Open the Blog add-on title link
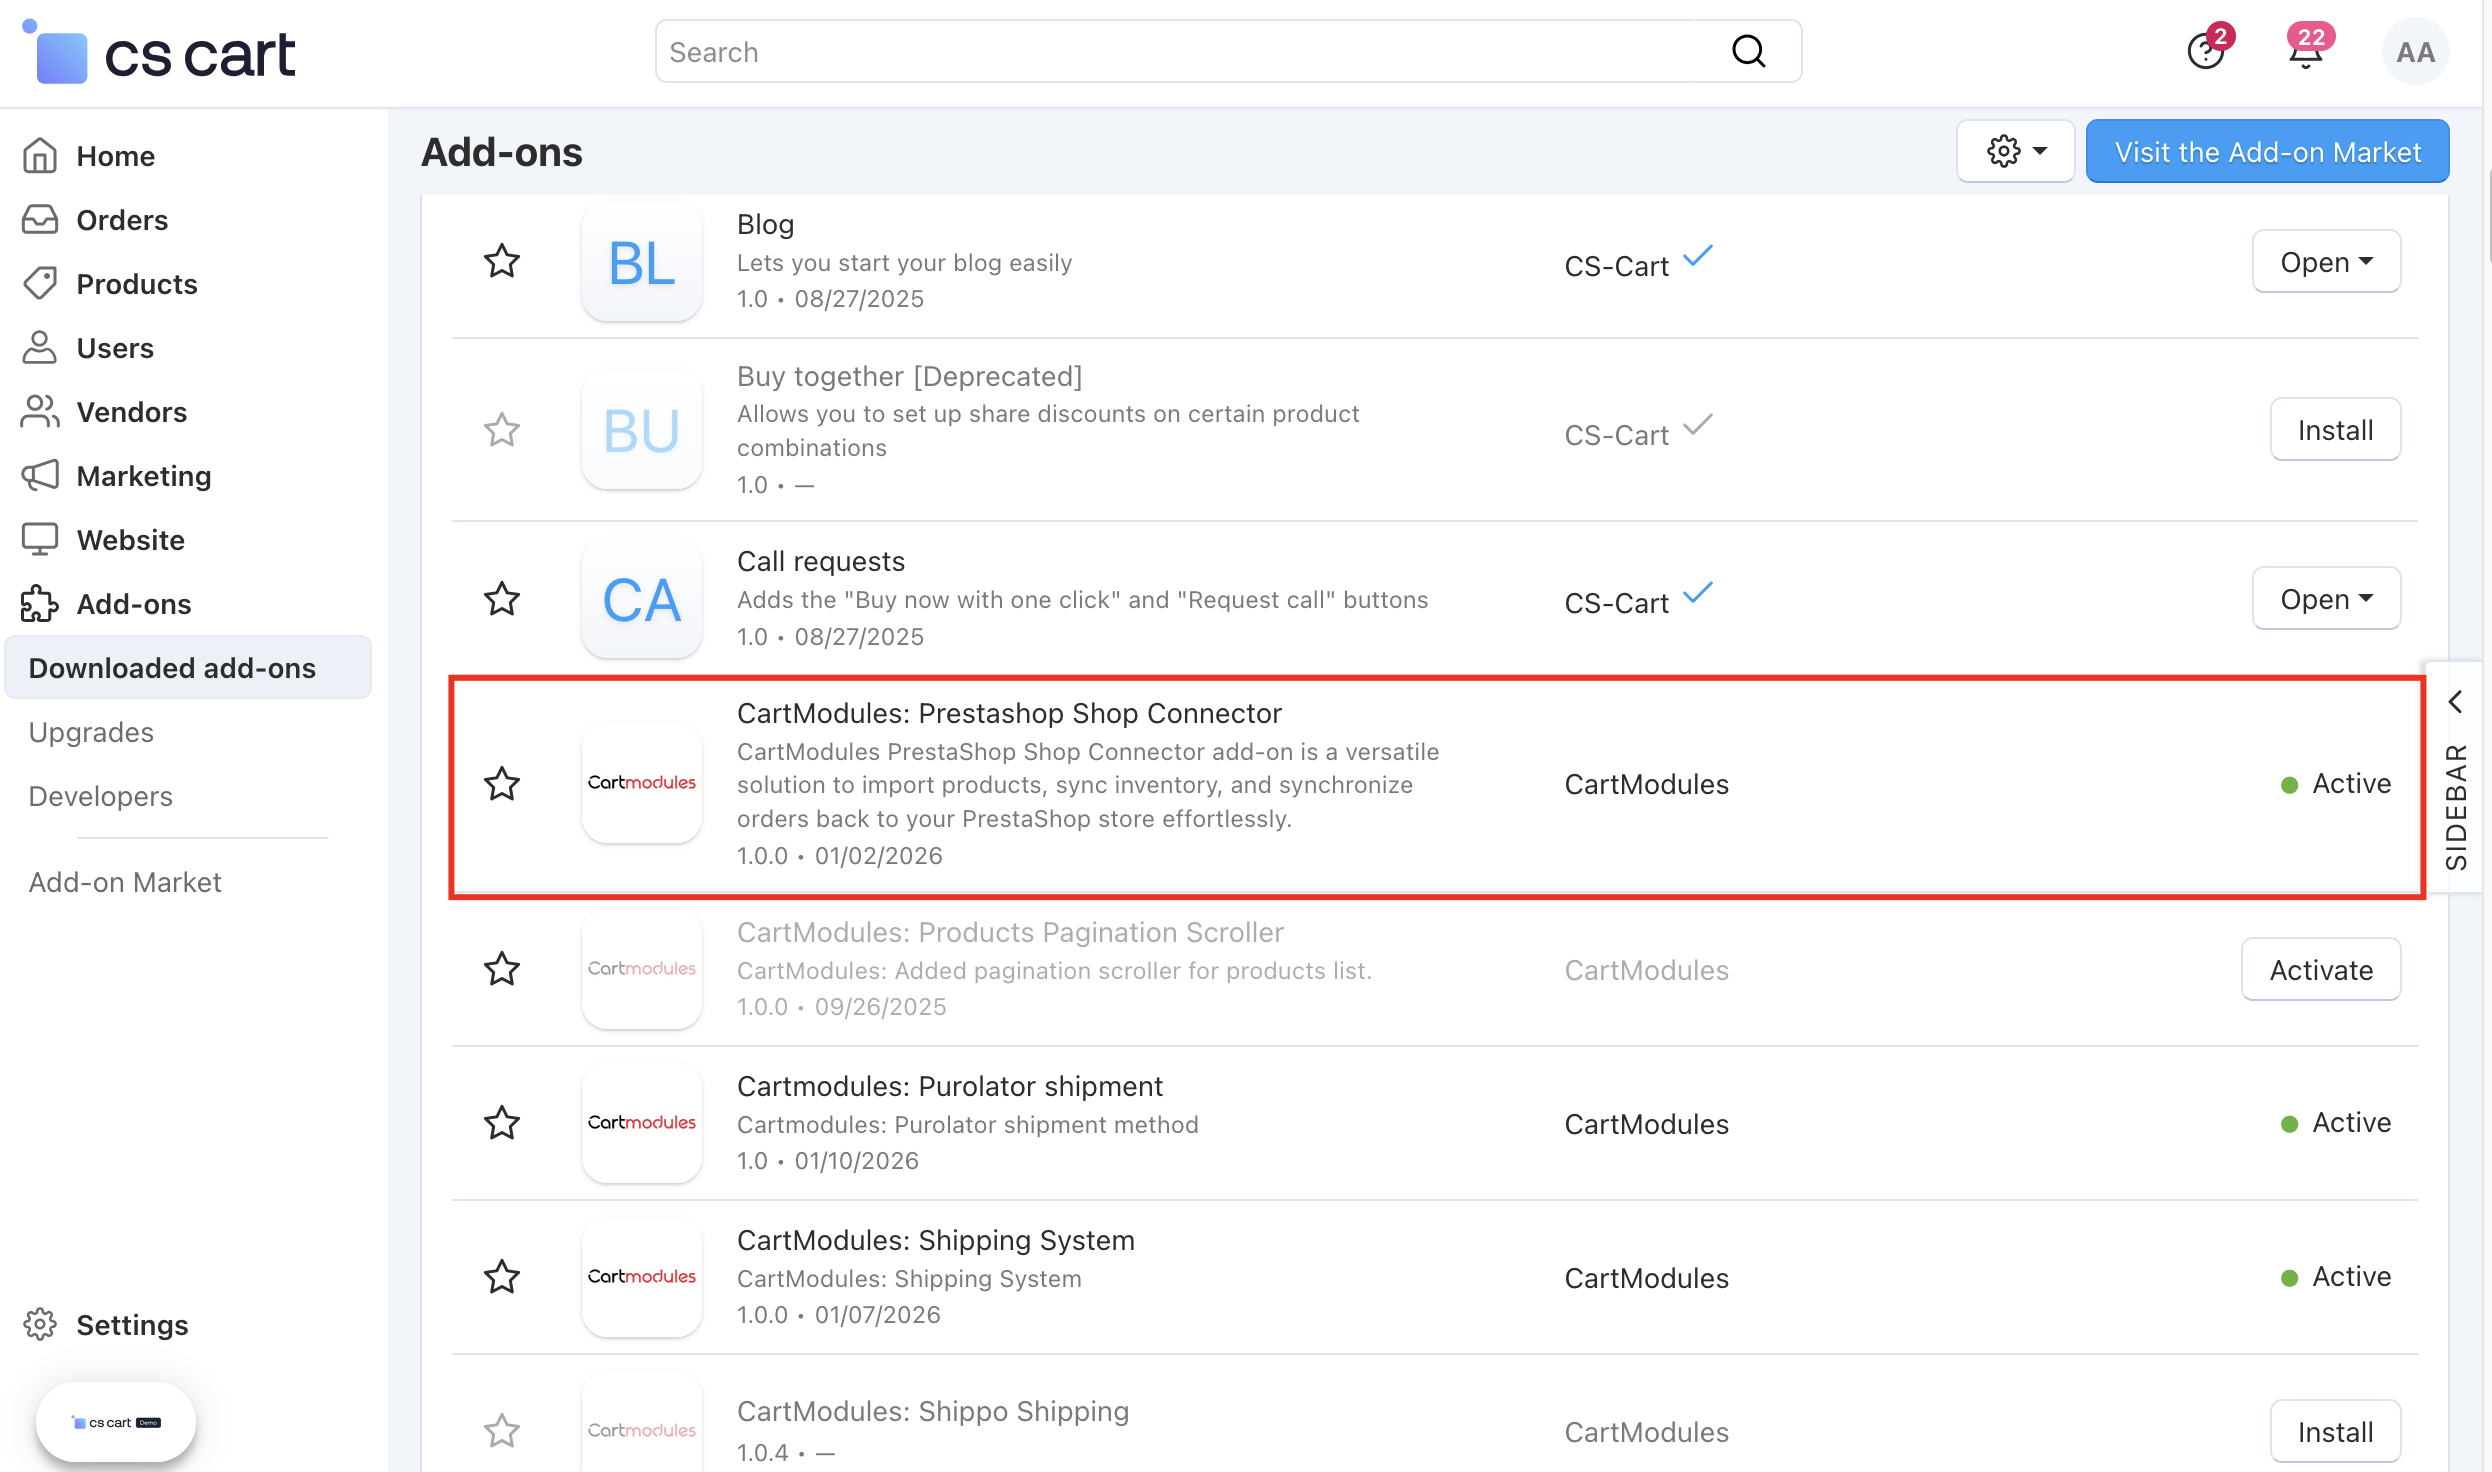 765,225
